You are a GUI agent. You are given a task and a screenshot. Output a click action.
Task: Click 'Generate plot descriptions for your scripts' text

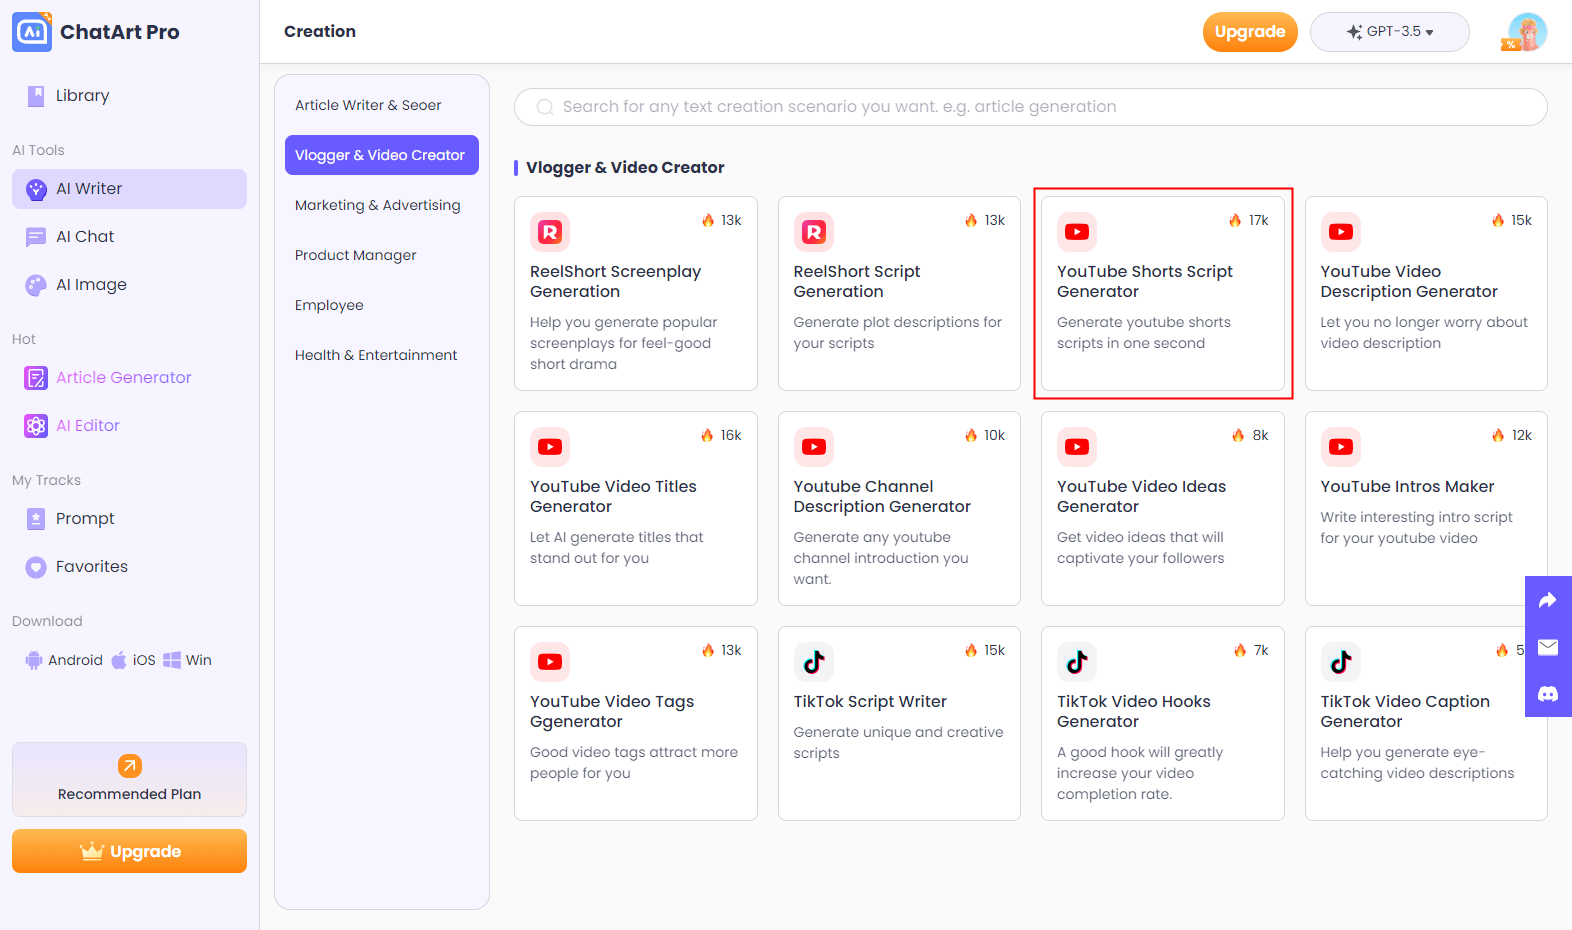pos(897,333)
